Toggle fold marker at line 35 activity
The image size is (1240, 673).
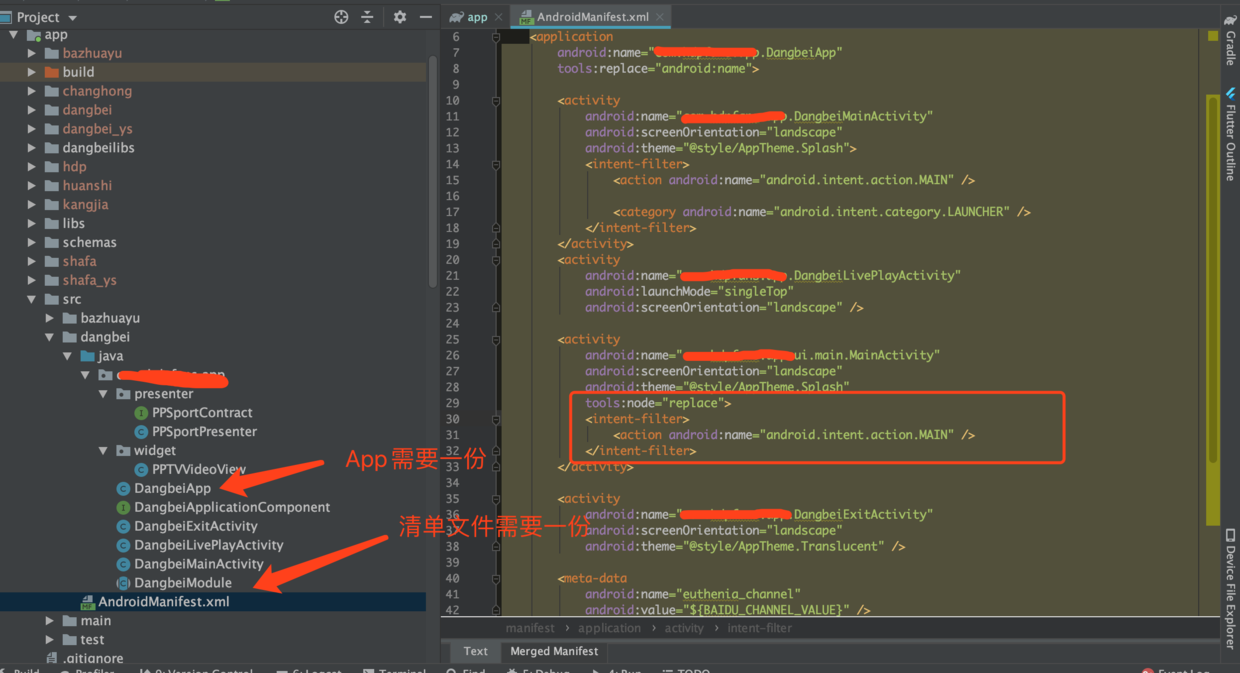tap(495, 499)
